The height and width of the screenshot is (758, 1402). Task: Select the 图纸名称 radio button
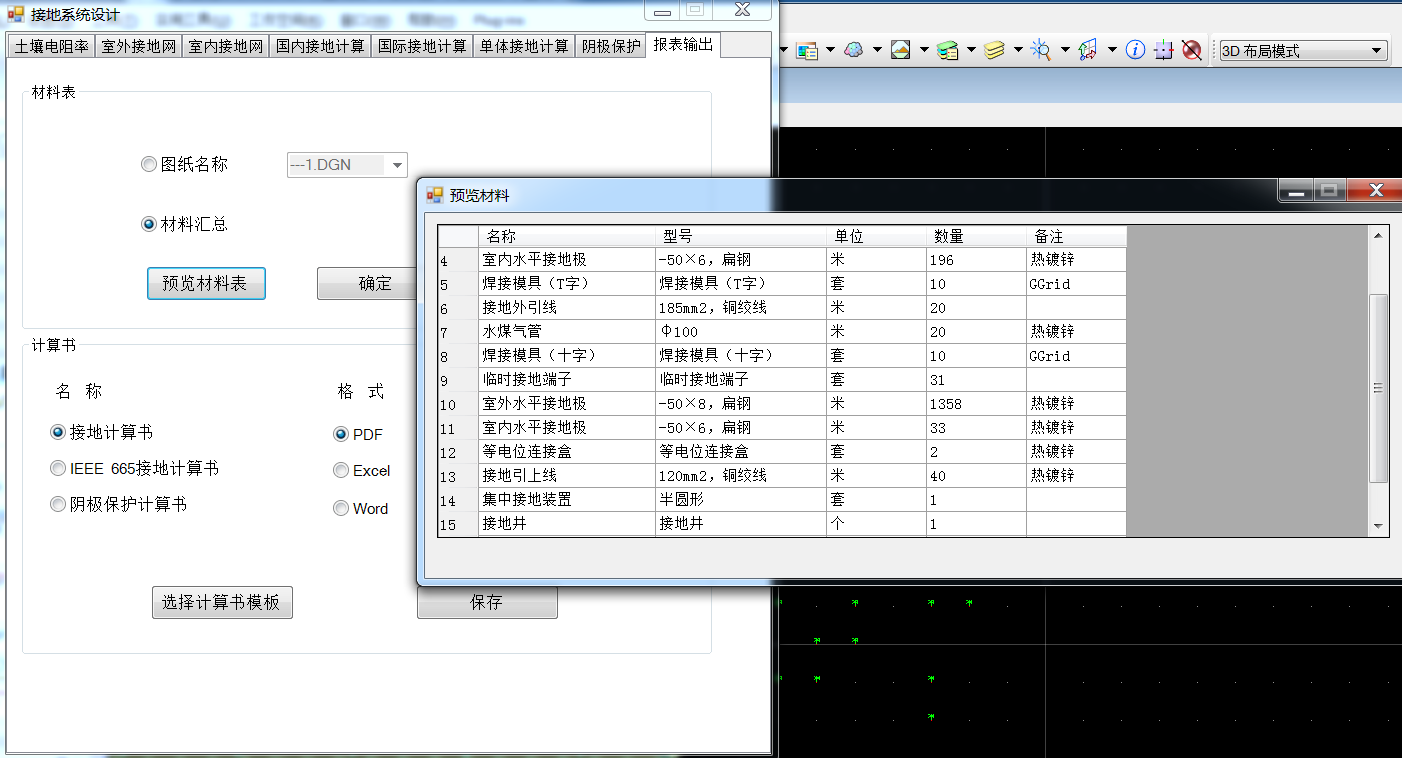point(149,165)
